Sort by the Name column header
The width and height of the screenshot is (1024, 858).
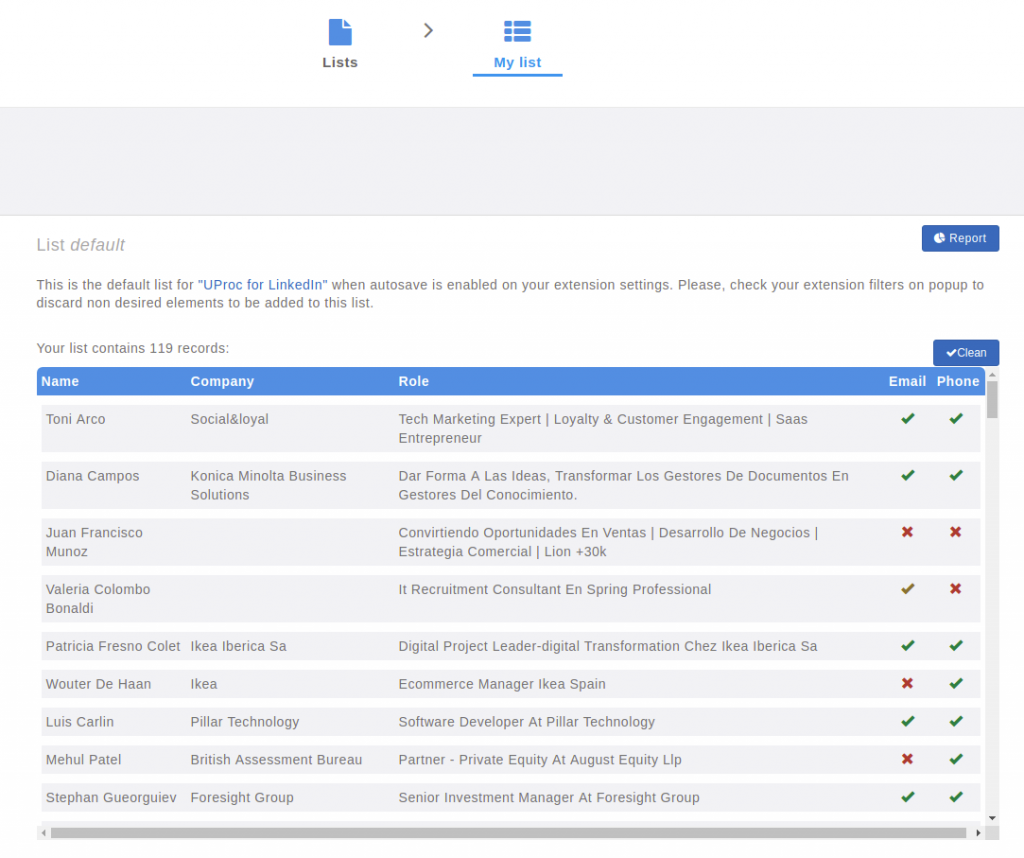pyautogui.click(x=60, y=381)
